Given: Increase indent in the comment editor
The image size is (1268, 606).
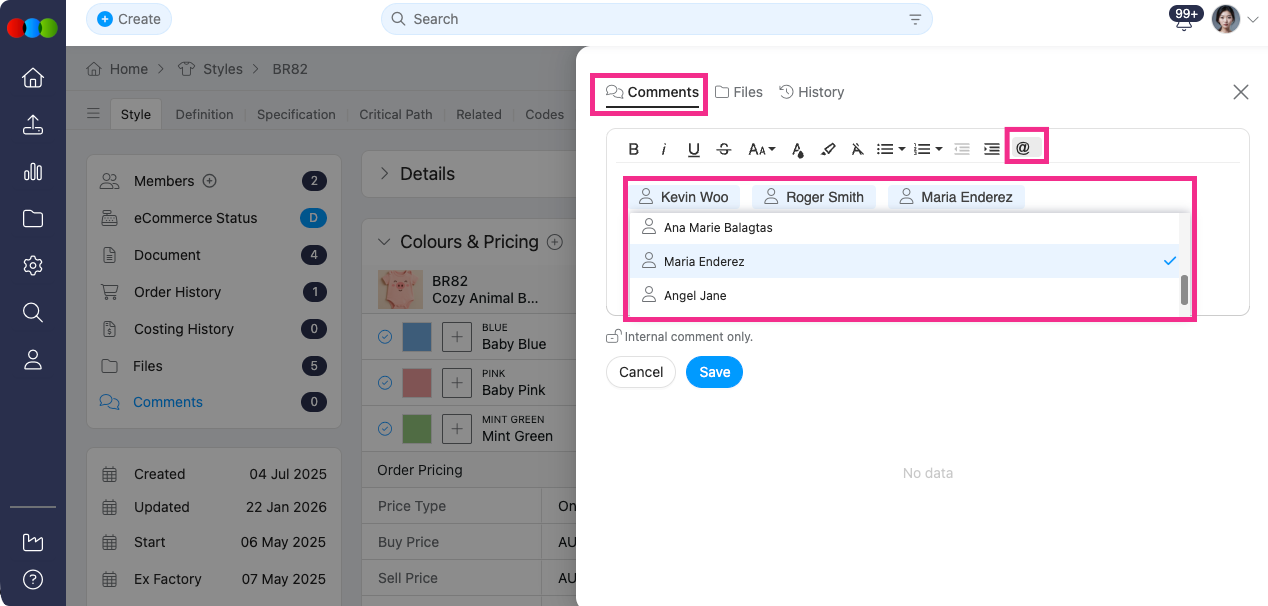Looking at the screenshot, I should [x=991, y=149].
